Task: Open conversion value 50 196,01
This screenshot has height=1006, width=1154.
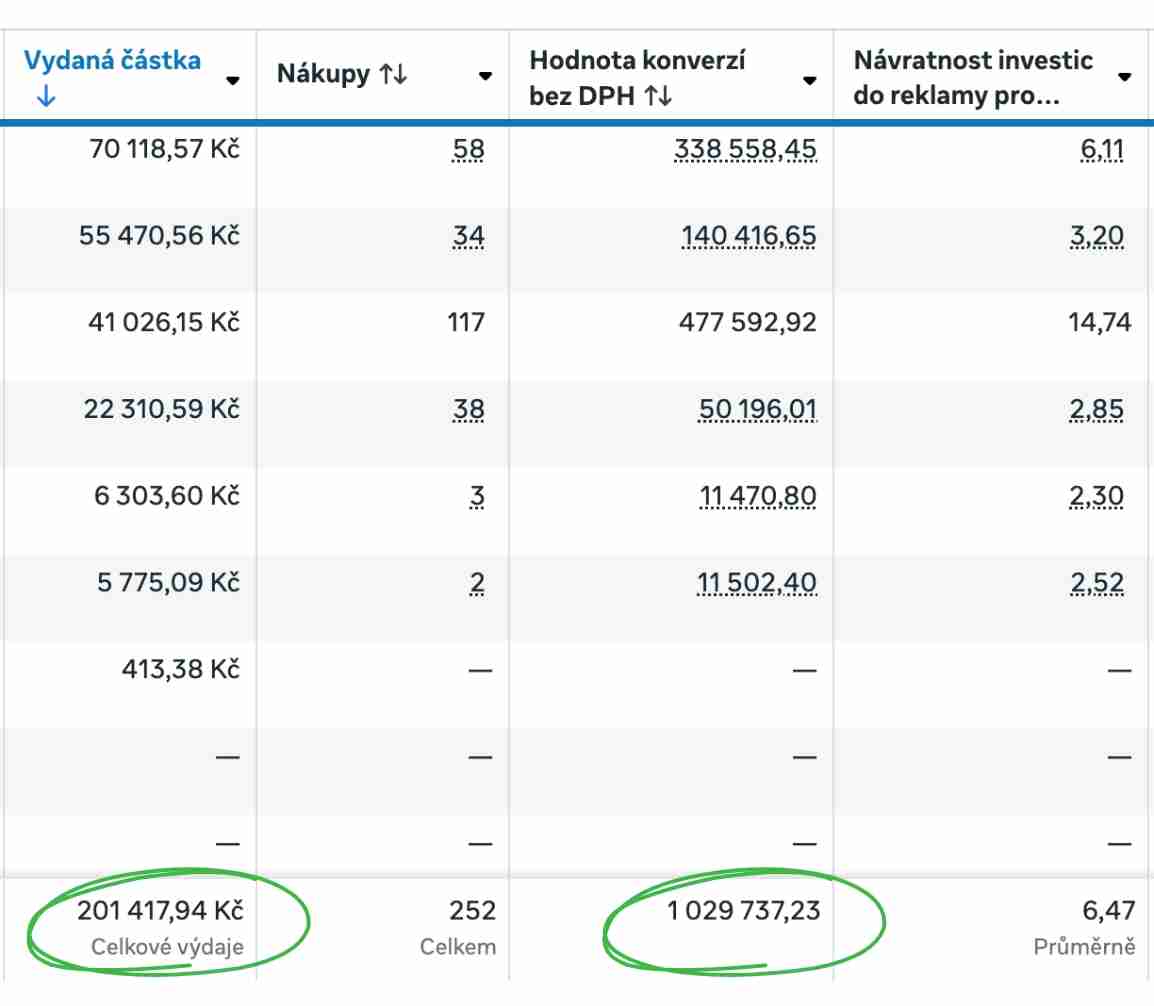Action: 757,408
